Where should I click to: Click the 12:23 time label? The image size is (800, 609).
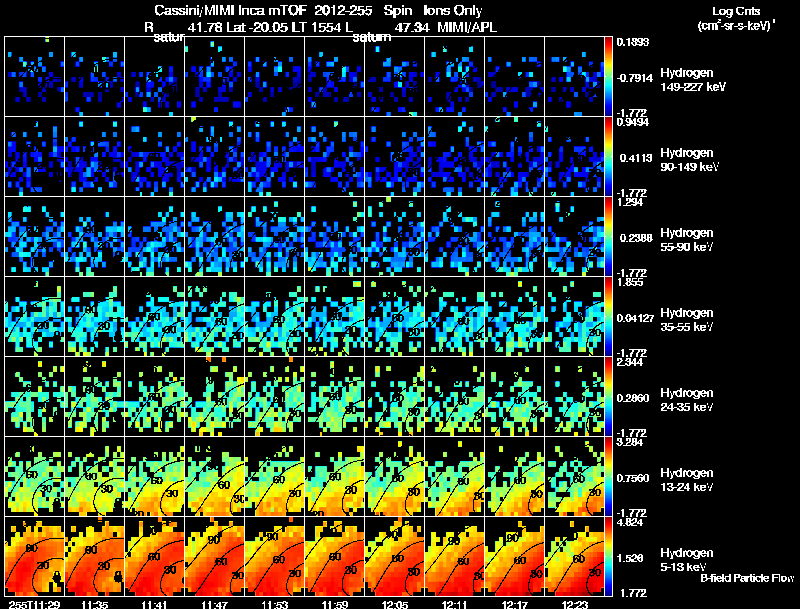tap(574, 604)
